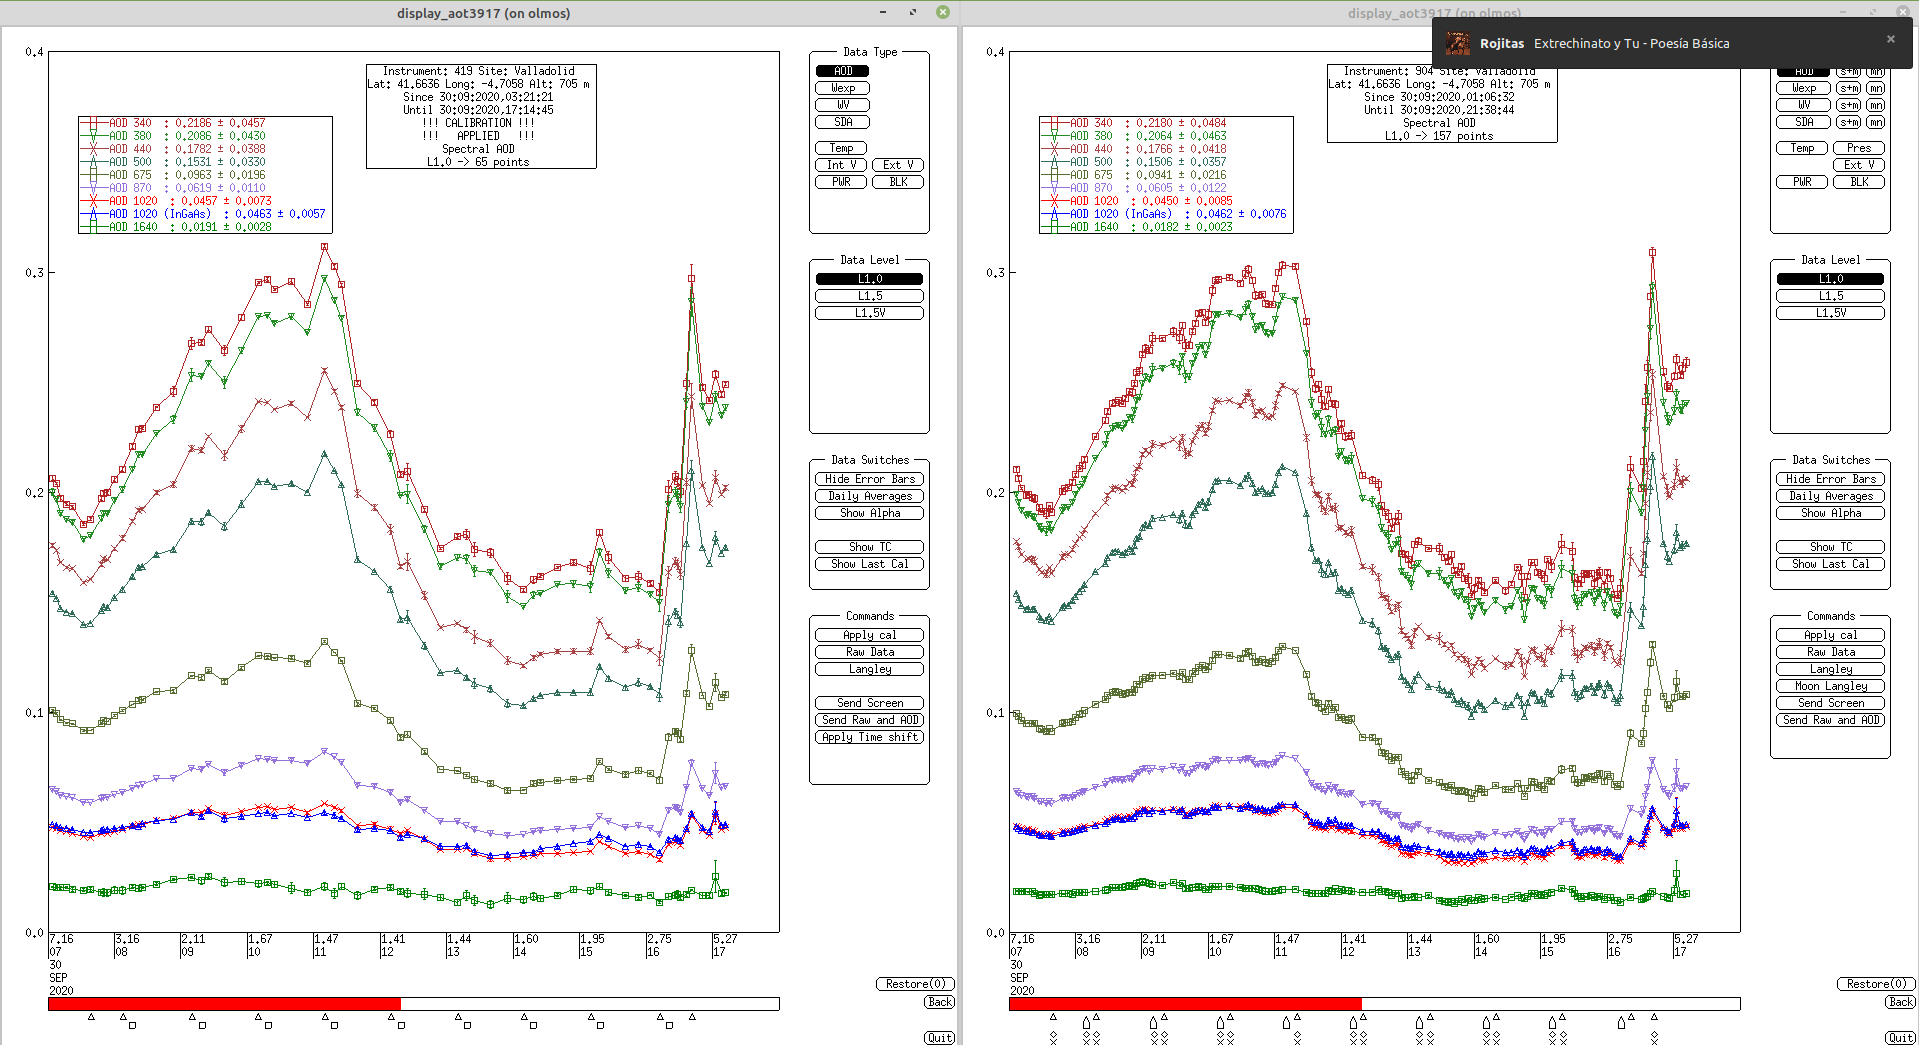Quit the right display window
Image resolution: width=1919 pixels, height=1045 pixels.
tap(1900, 1038)
